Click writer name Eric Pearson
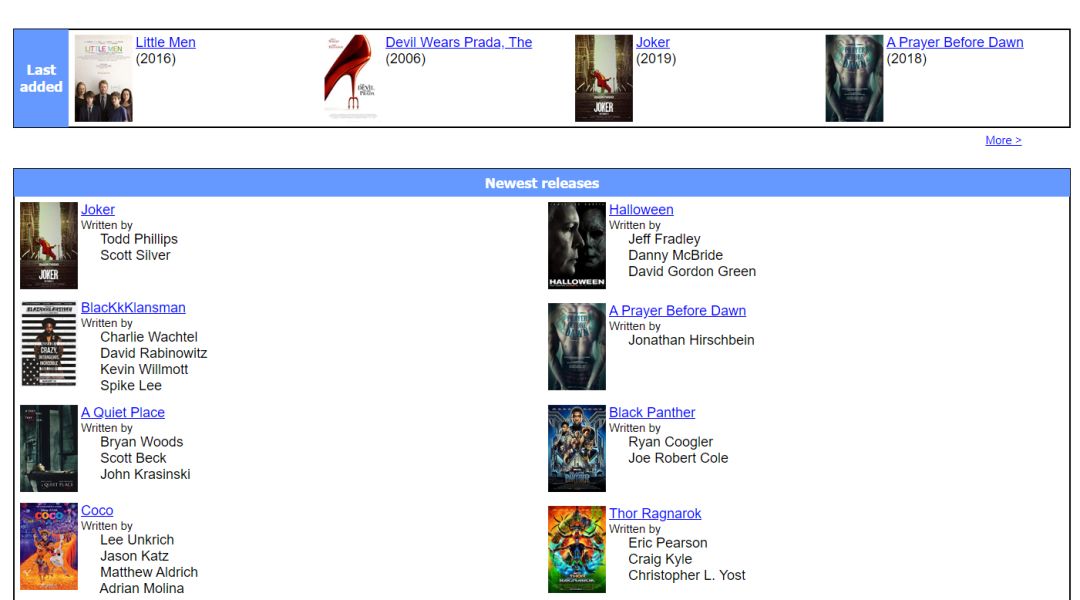The image size is (1080, 600). coord(667,543)
